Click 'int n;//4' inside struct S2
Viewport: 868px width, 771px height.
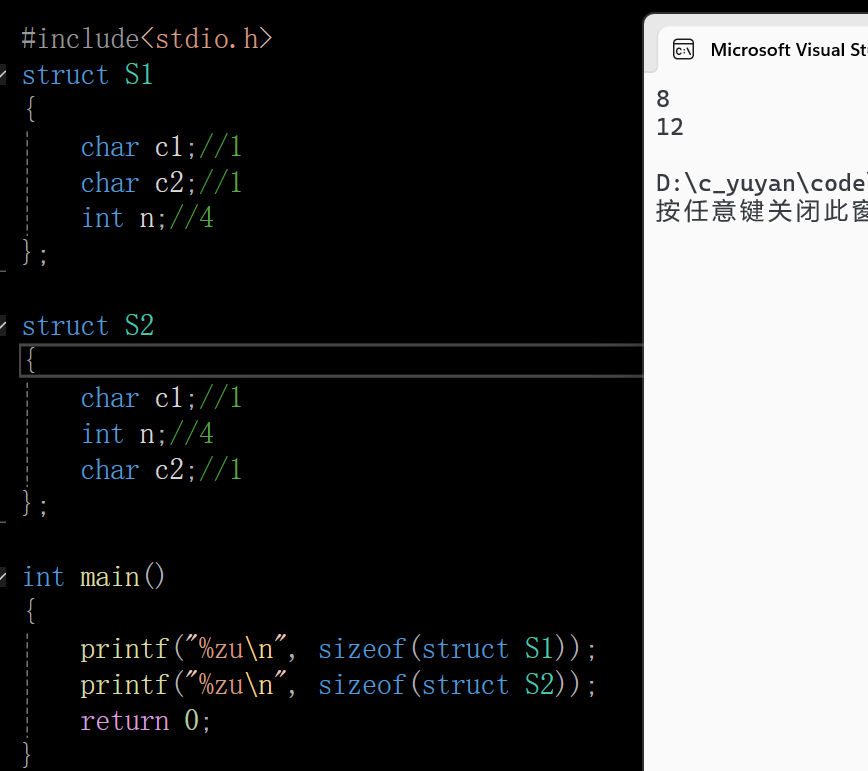[147, 434]
